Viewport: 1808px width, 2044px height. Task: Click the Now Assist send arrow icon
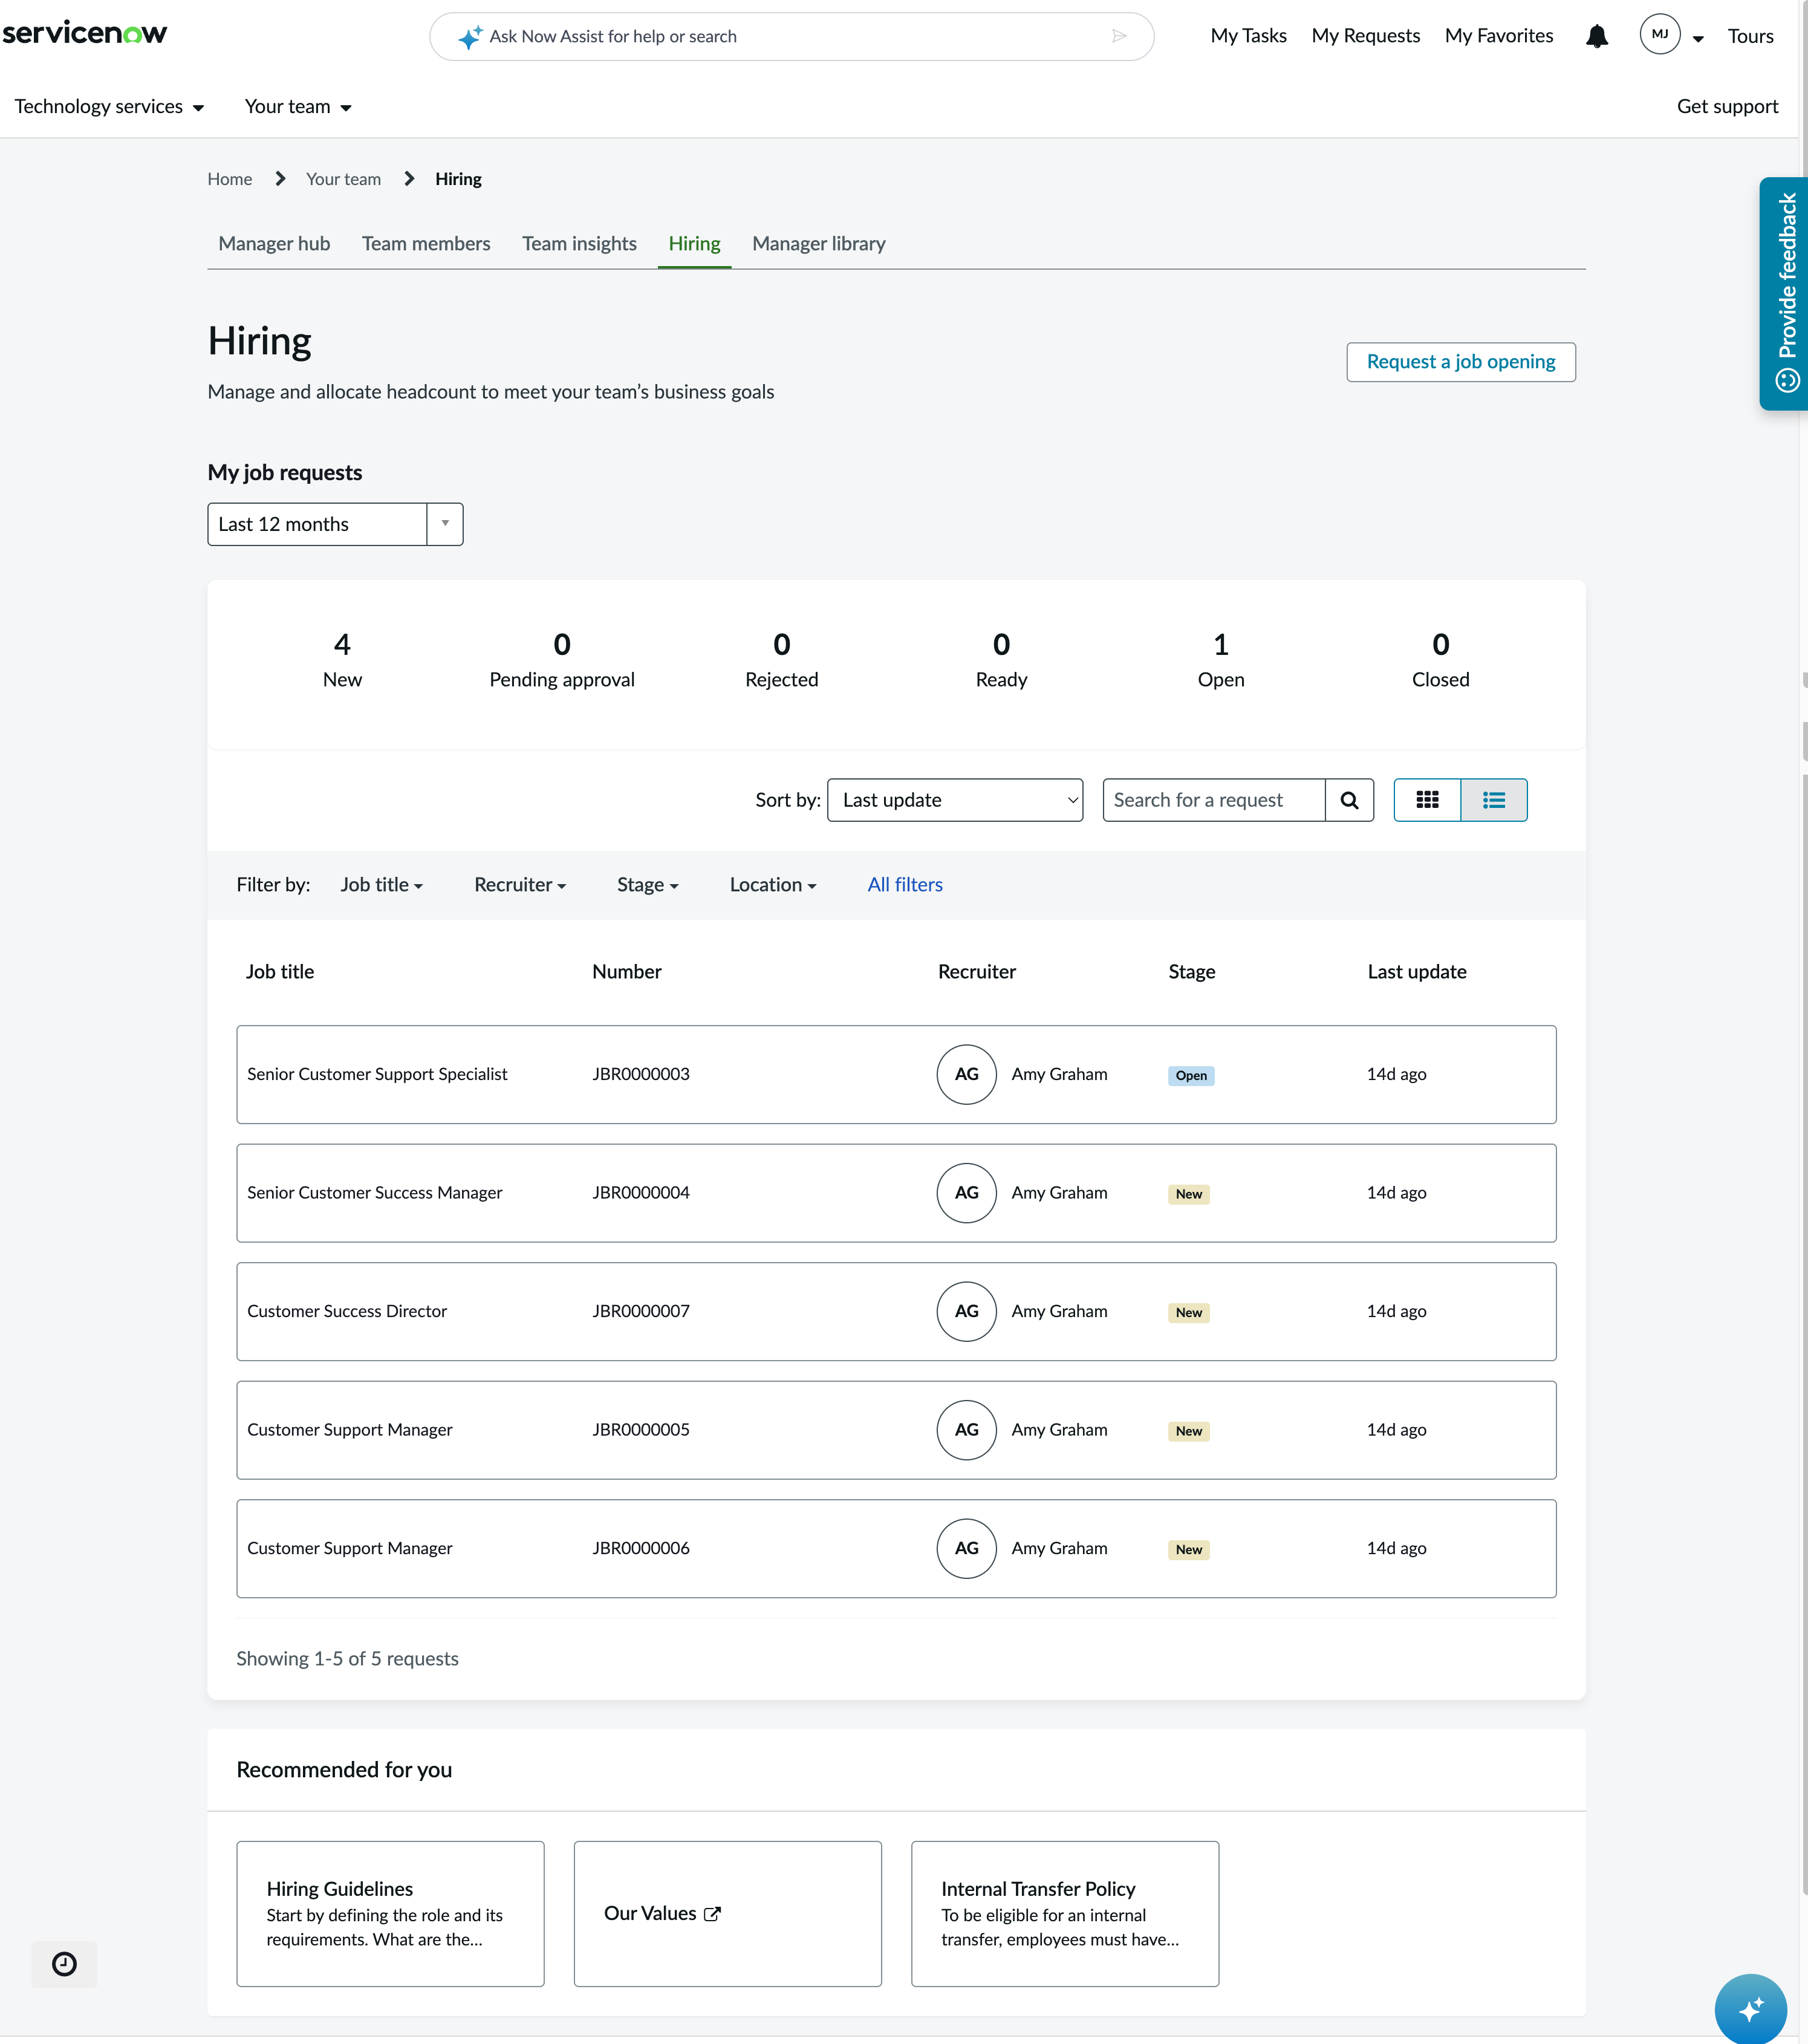1119,36
